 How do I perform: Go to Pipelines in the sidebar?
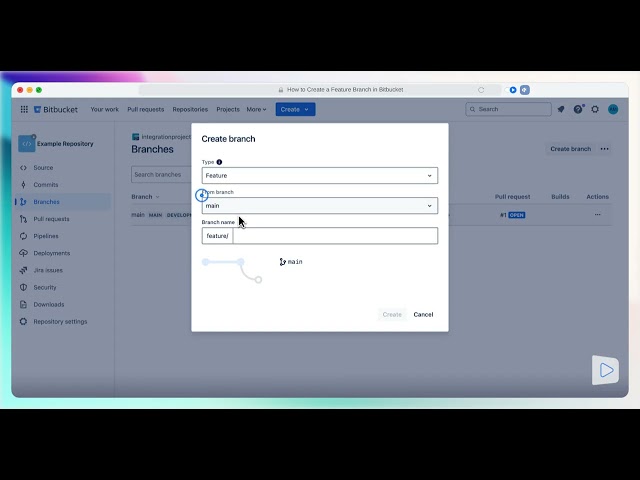click(46, 236)
